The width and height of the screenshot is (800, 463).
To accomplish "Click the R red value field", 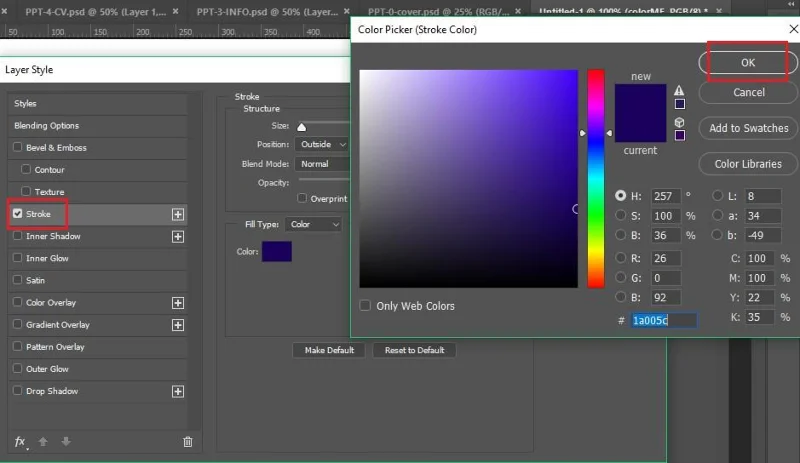I will pyautogui.click(x=665, y=258).
